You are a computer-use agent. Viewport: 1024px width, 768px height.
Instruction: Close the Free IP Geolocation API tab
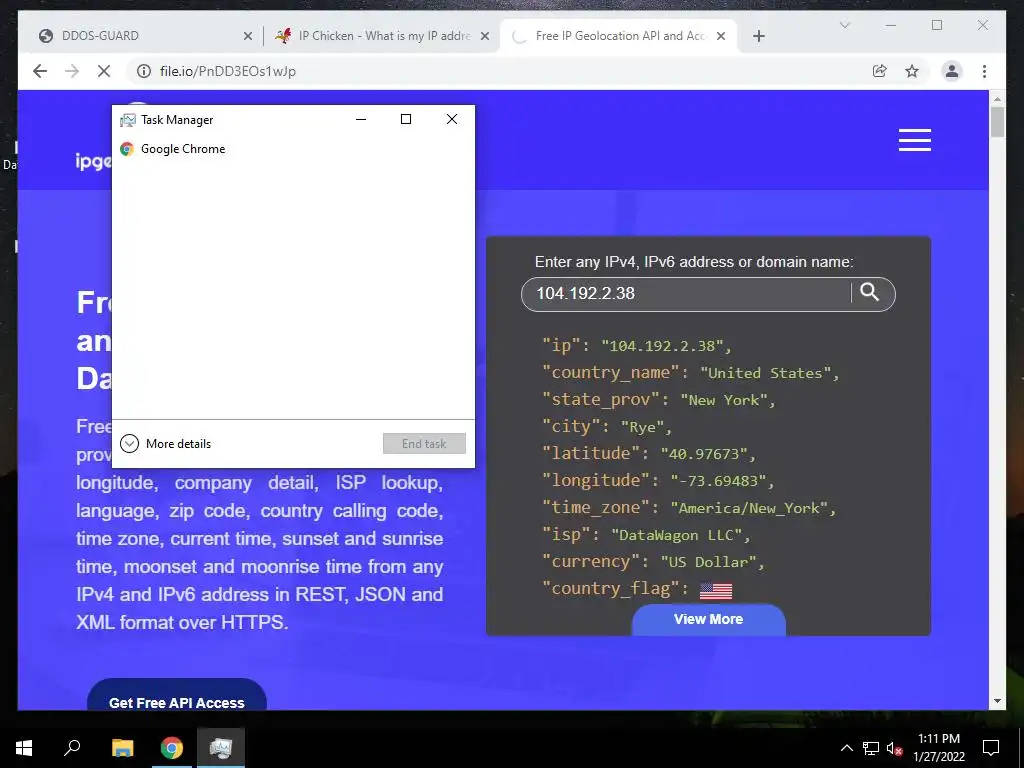[x=721, y=36]
